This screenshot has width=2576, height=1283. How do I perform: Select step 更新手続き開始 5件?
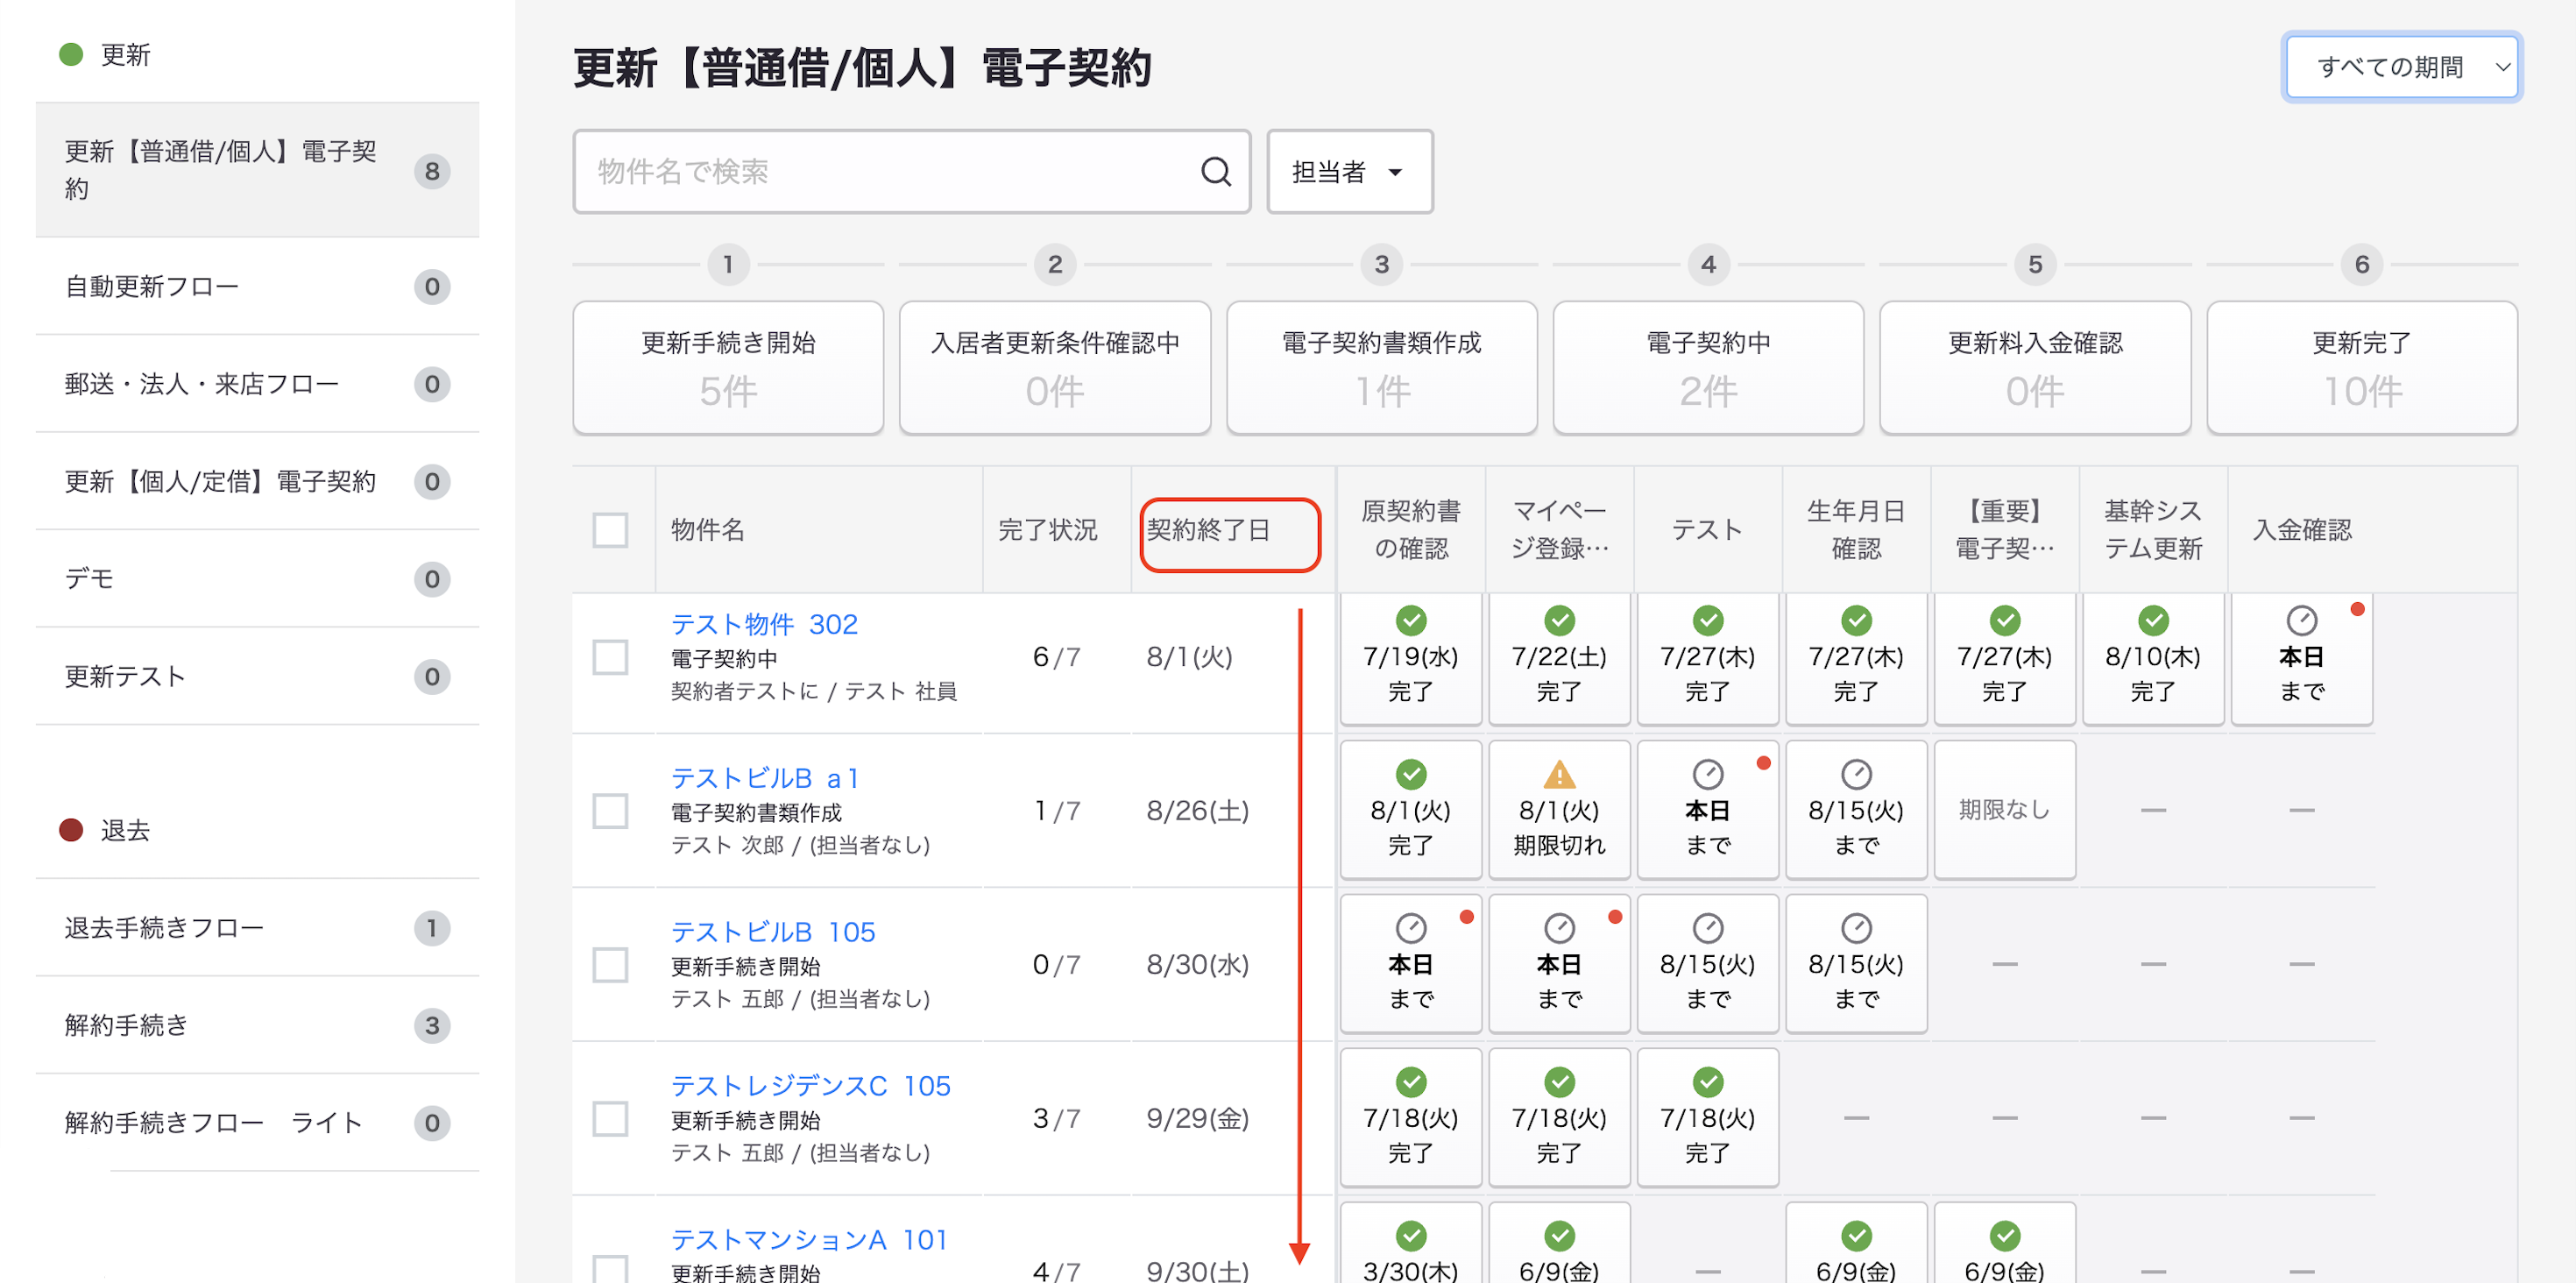point(728,367)
